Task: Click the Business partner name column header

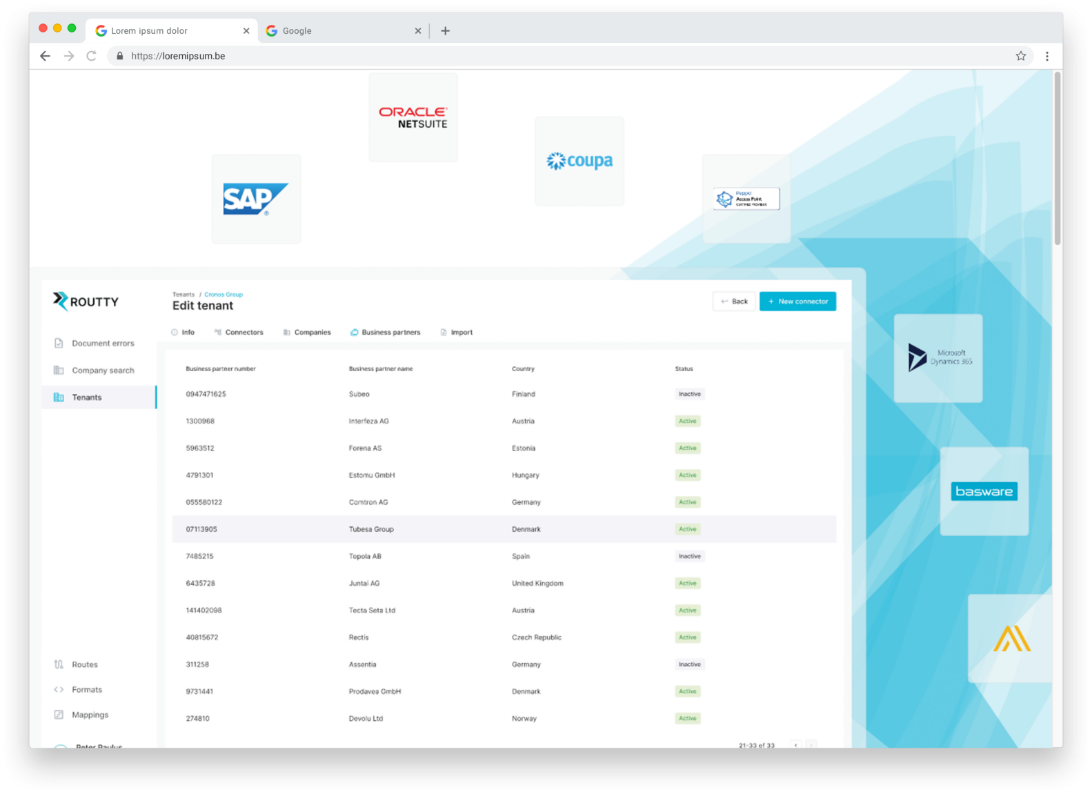Action: pos(381,368)
